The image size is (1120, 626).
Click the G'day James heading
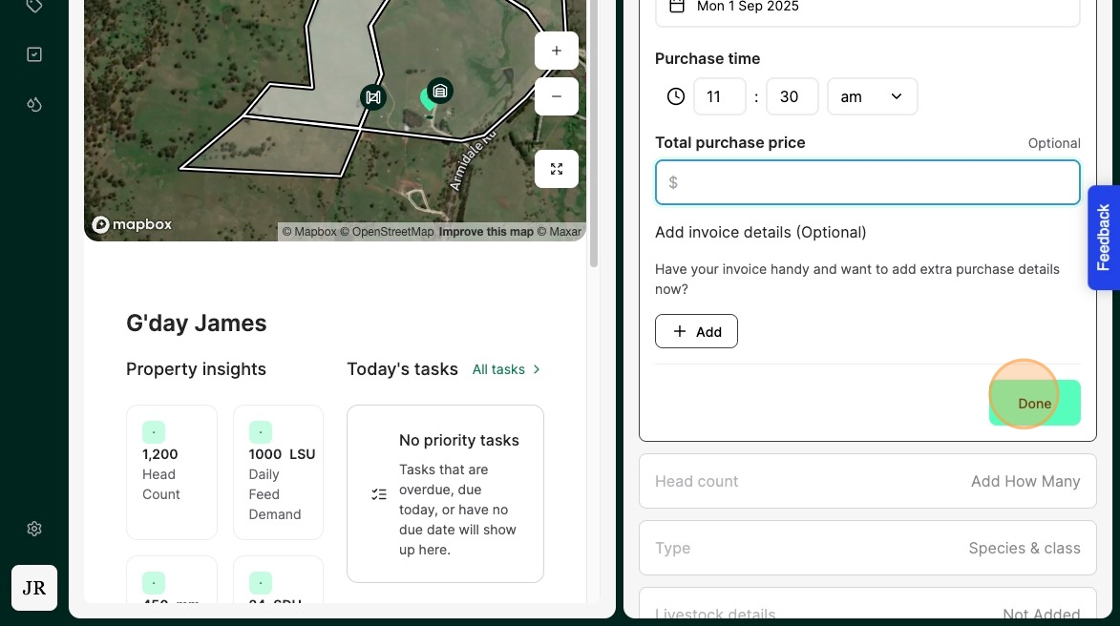tap(196, 323)
